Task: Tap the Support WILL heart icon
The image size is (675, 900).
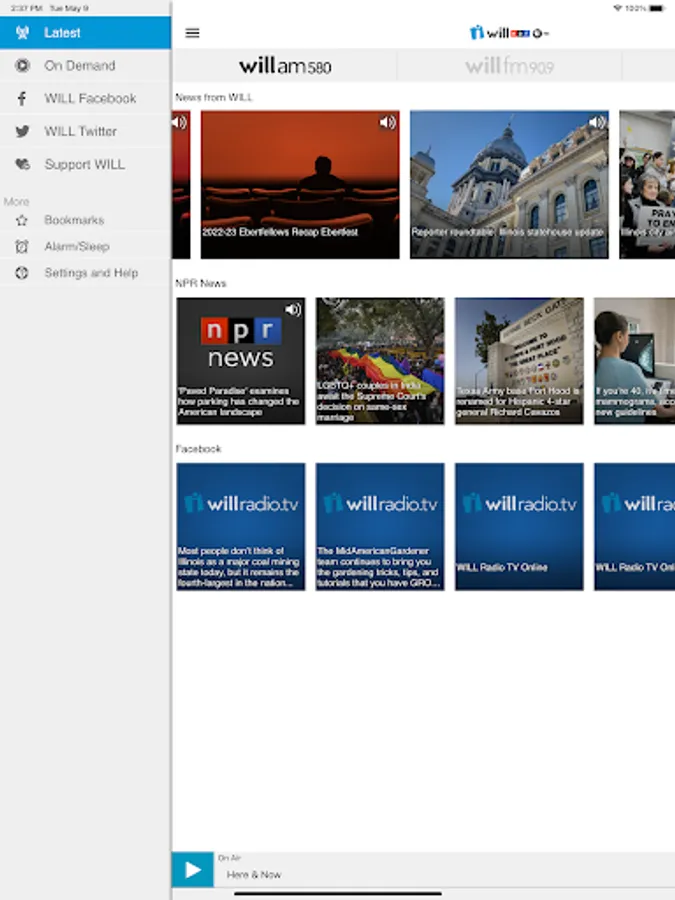Action: [22, 164]
